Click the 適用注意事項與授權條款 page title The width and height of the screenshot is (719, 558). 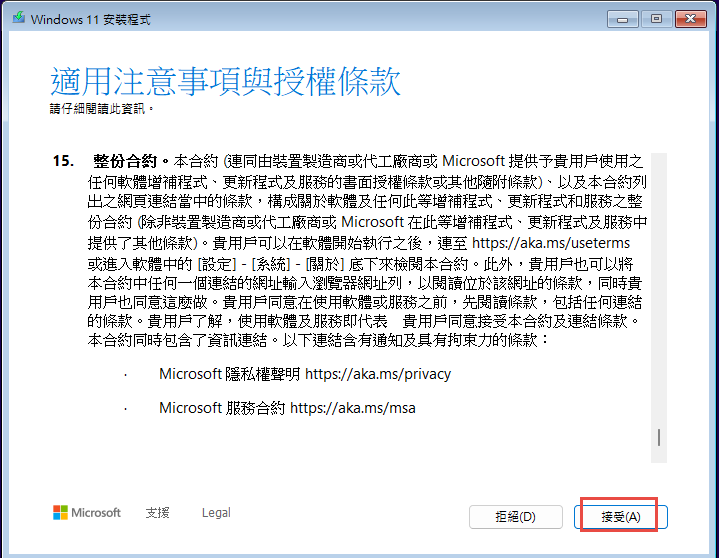225,82
